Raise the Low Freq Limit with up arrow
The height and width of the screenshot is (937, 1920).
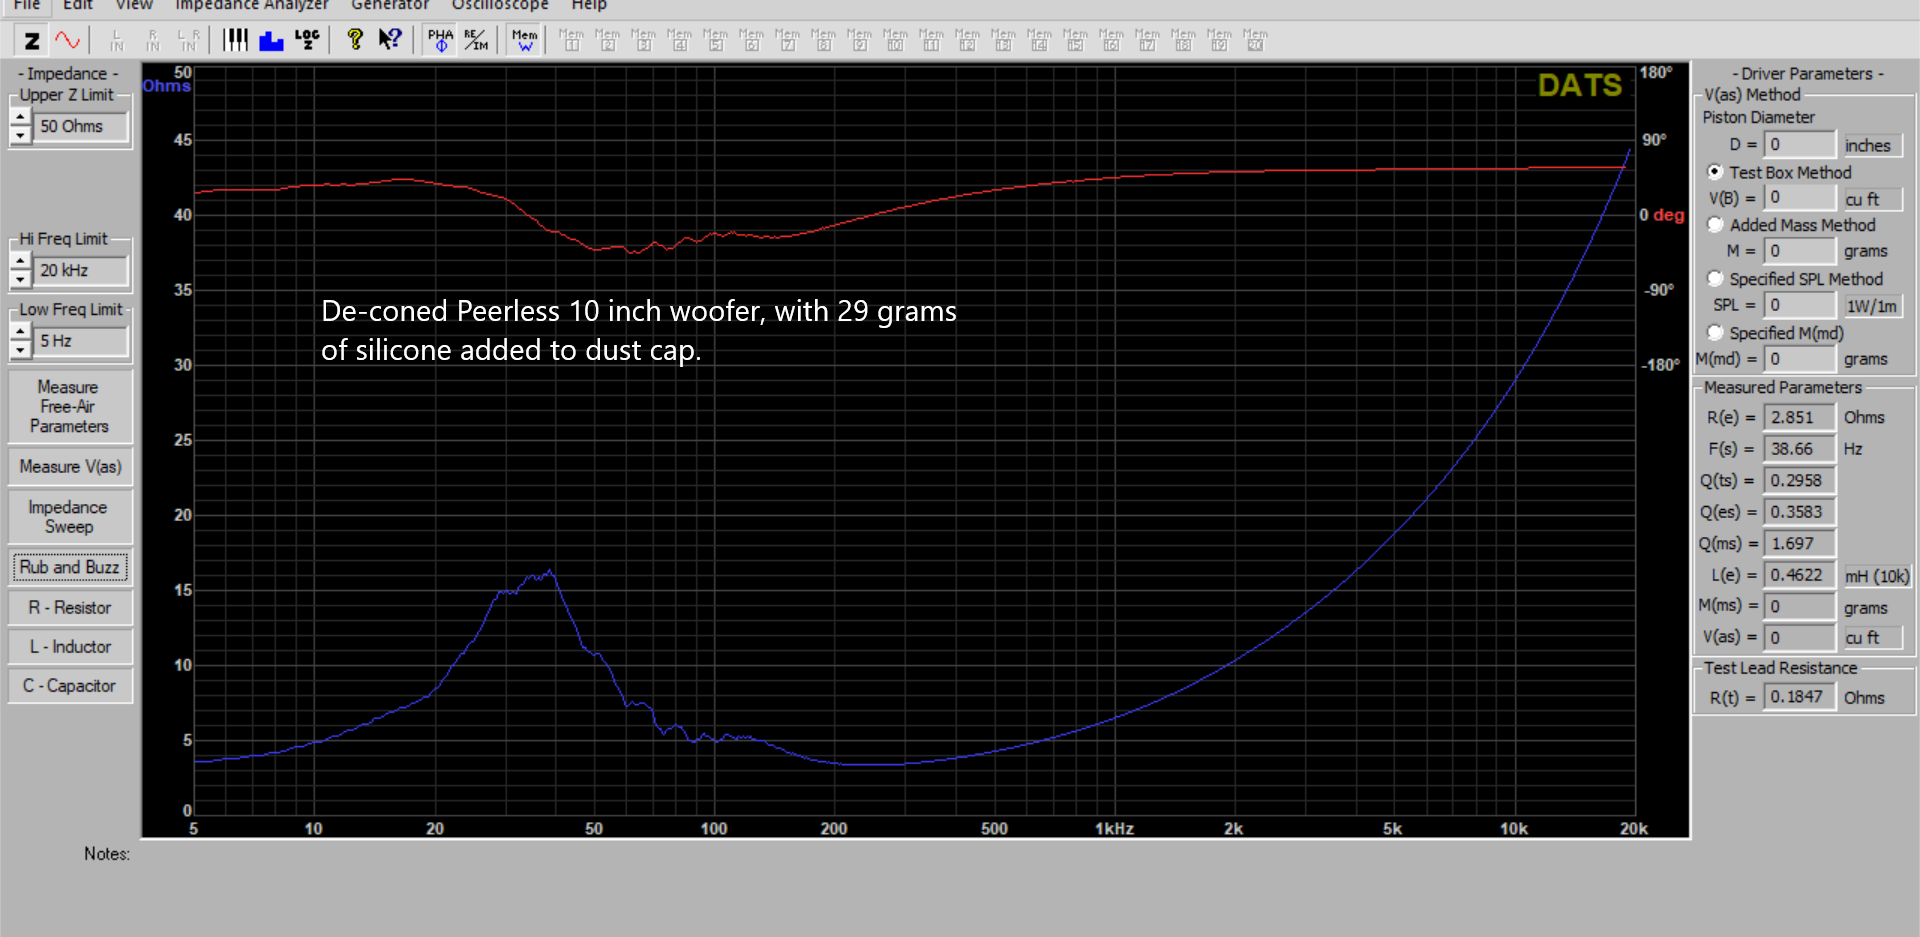20,332
